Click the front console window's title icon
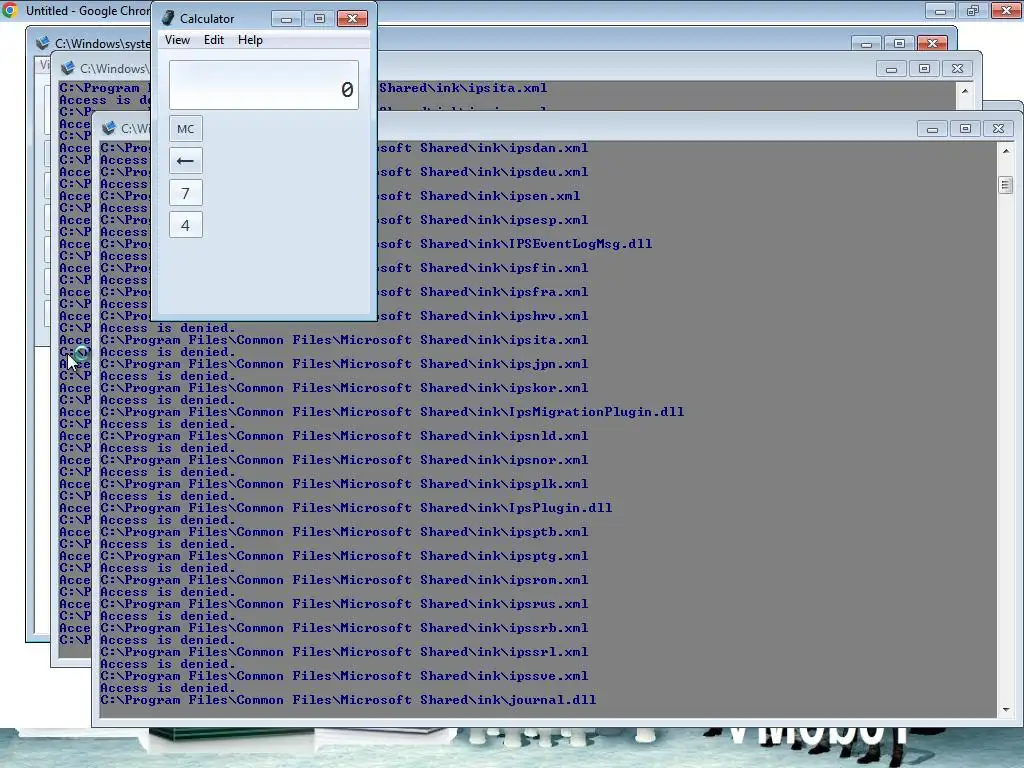Viewport: 1024px width, 768px height. pos(108,128)
